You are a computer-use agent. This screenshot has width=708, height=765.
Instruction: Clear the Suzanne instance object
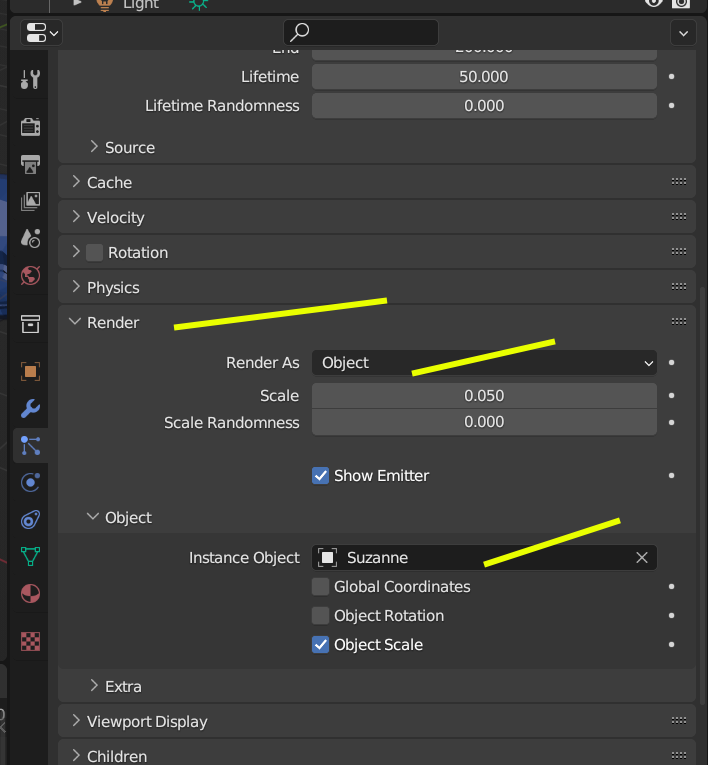[642, 558]
